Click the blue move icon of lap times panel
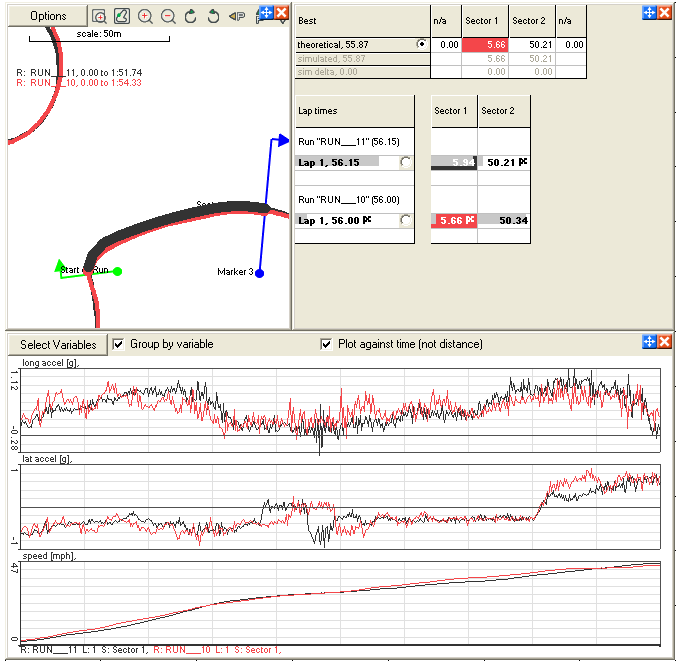Image resolution: width=680 pixels, height=665 pixels. point(650,12)
